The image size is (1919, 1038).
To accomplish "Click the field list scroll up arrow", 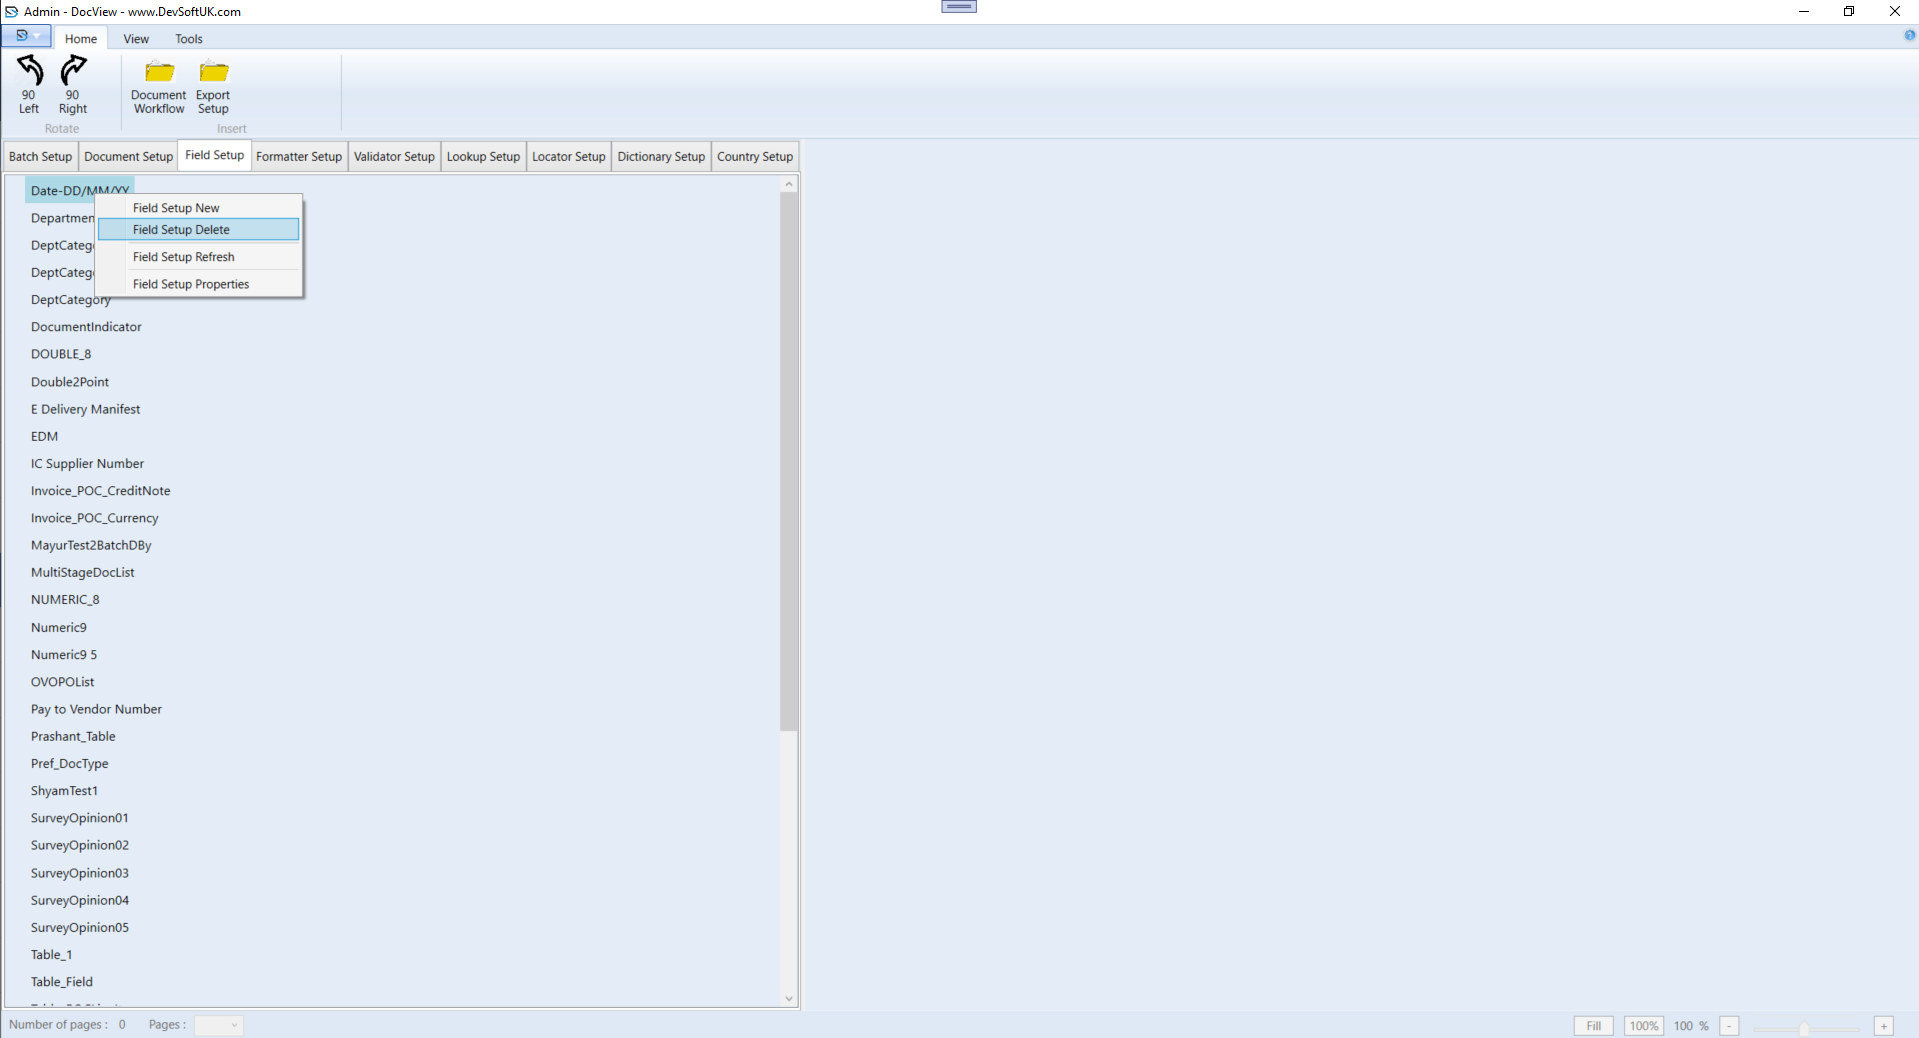I will (789, 184).
